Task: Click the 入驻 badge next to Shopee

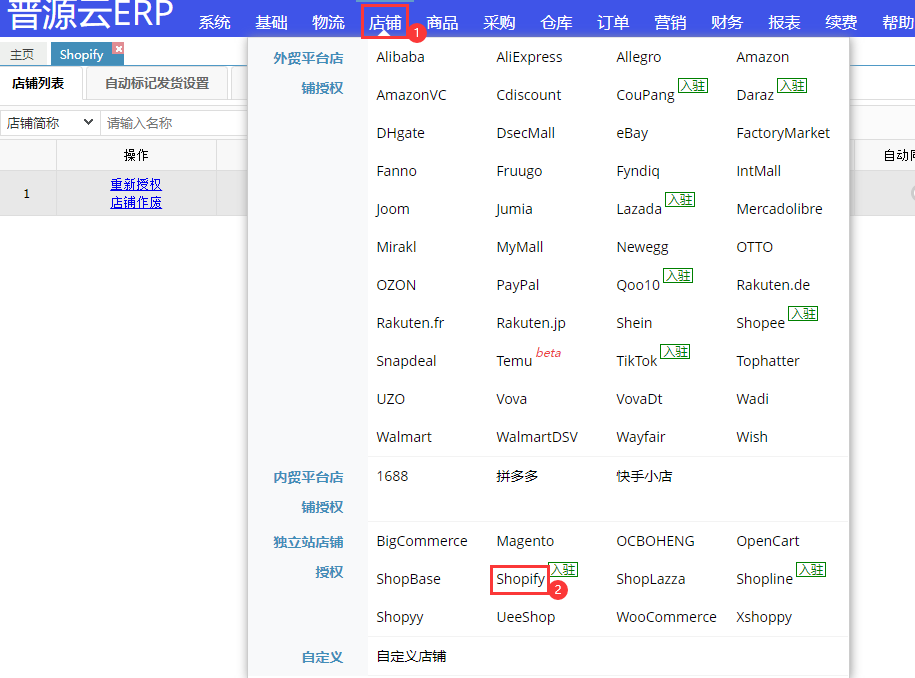Action: [x=803, y=313]
